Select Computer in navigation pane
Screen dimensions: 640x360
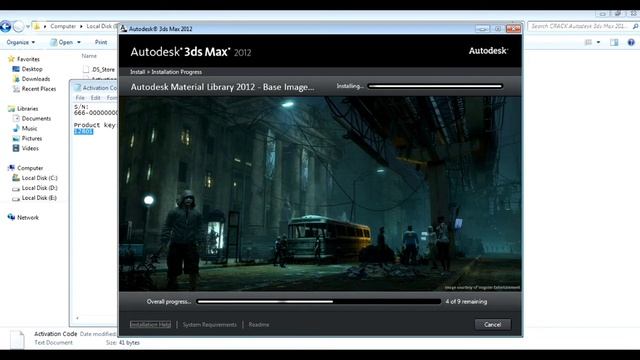(x=30, y=168)
